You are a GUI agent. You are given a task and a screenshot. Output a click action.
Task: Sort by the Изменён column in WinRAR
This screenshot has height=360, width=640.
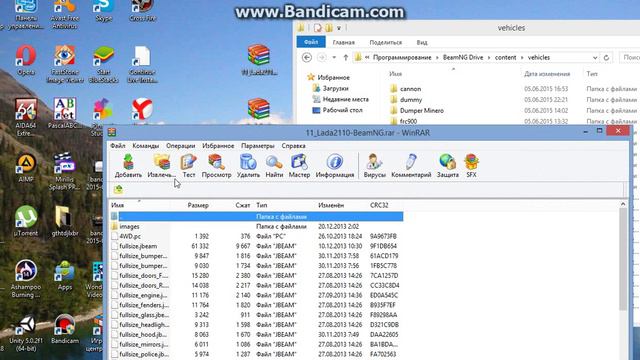[x=331, y=205]
